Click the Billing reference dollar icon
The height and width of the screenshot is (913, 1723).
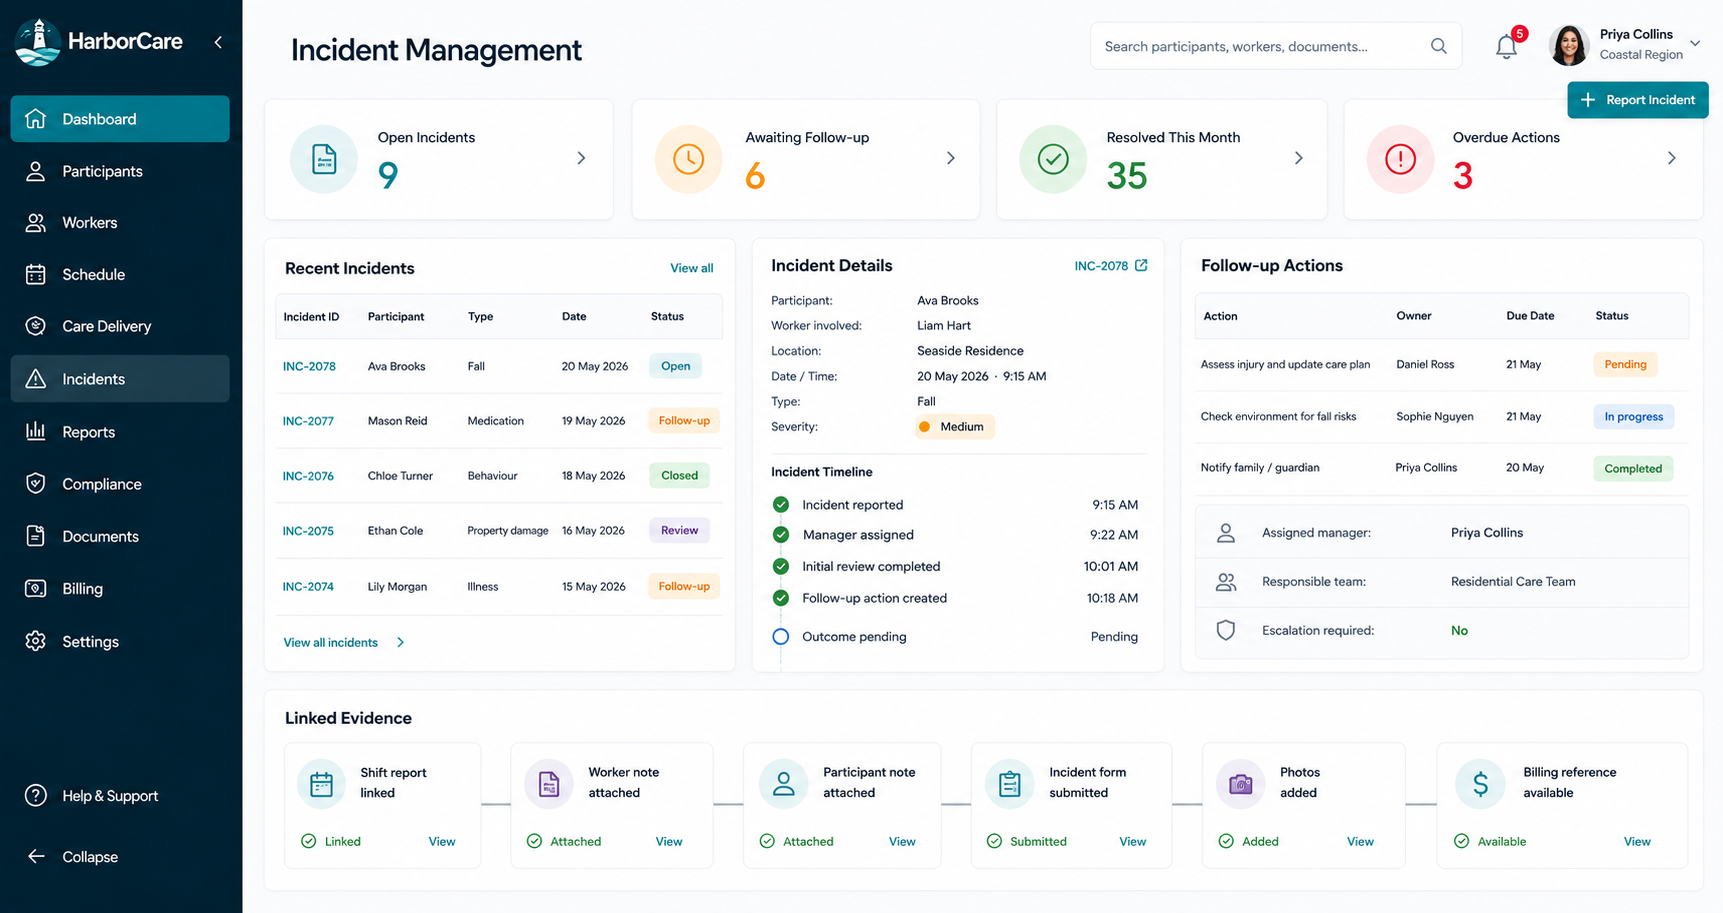[x=1480, y=784]
